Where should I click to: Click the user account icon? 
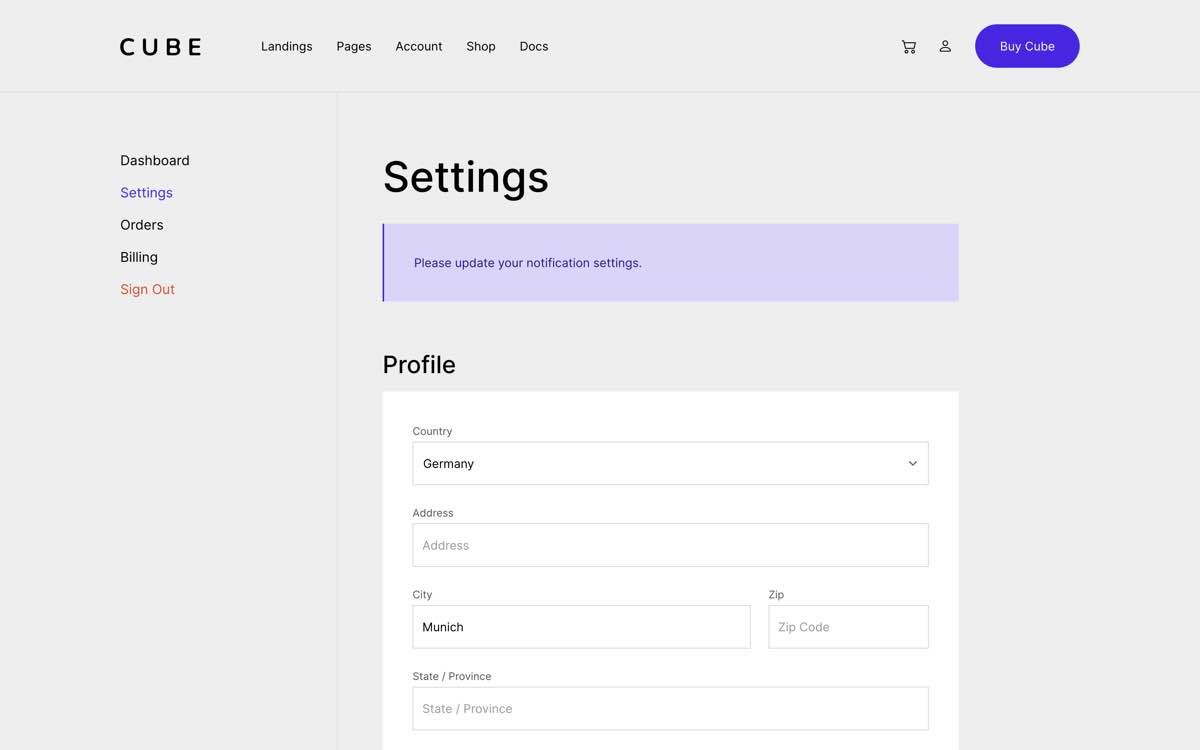[945, 46]
